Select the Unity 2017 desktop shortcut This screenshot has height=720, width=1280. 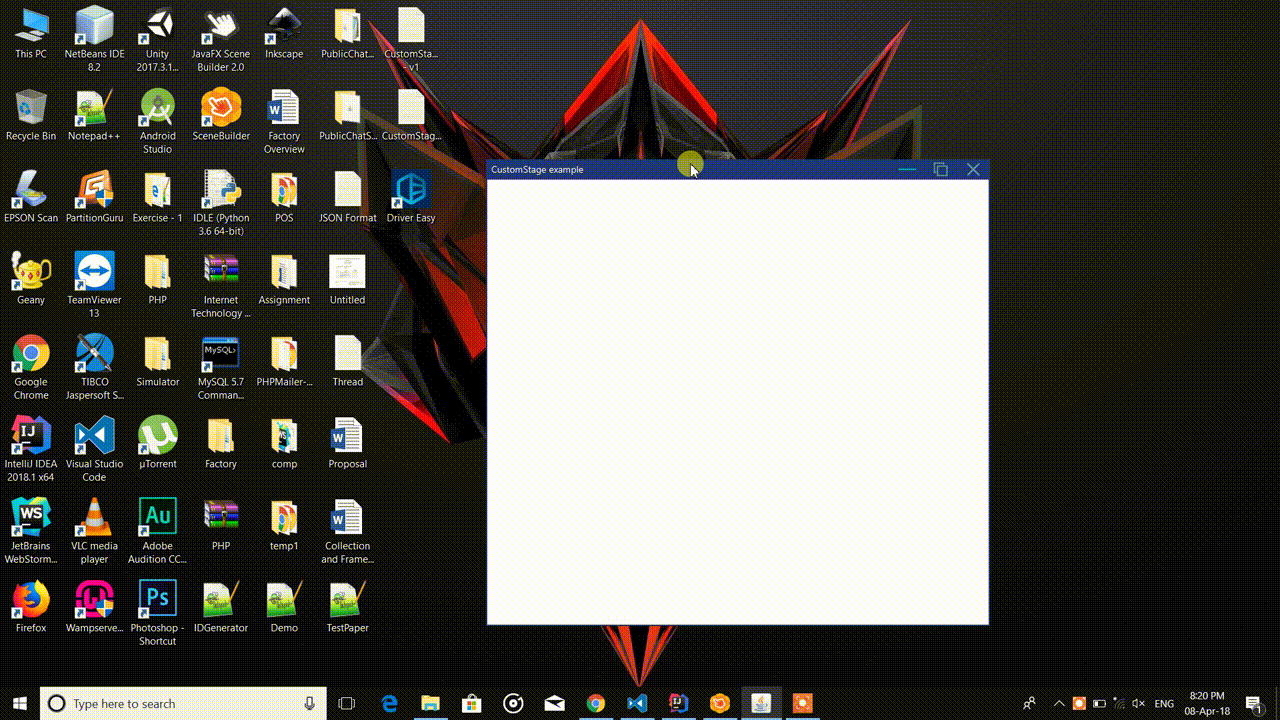coord(157,38)
